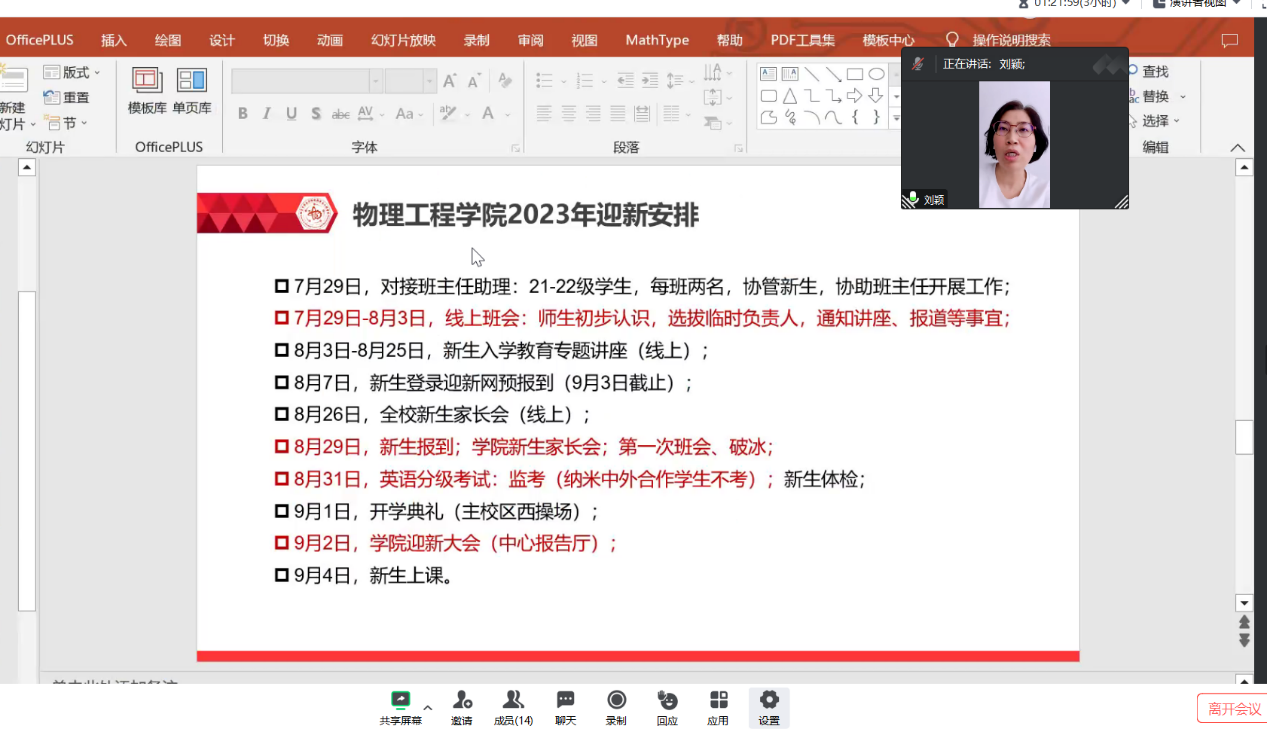Click the next slide double-arrow button
This screenshot has height=732, width=1267.
(x=1244, y=641)
